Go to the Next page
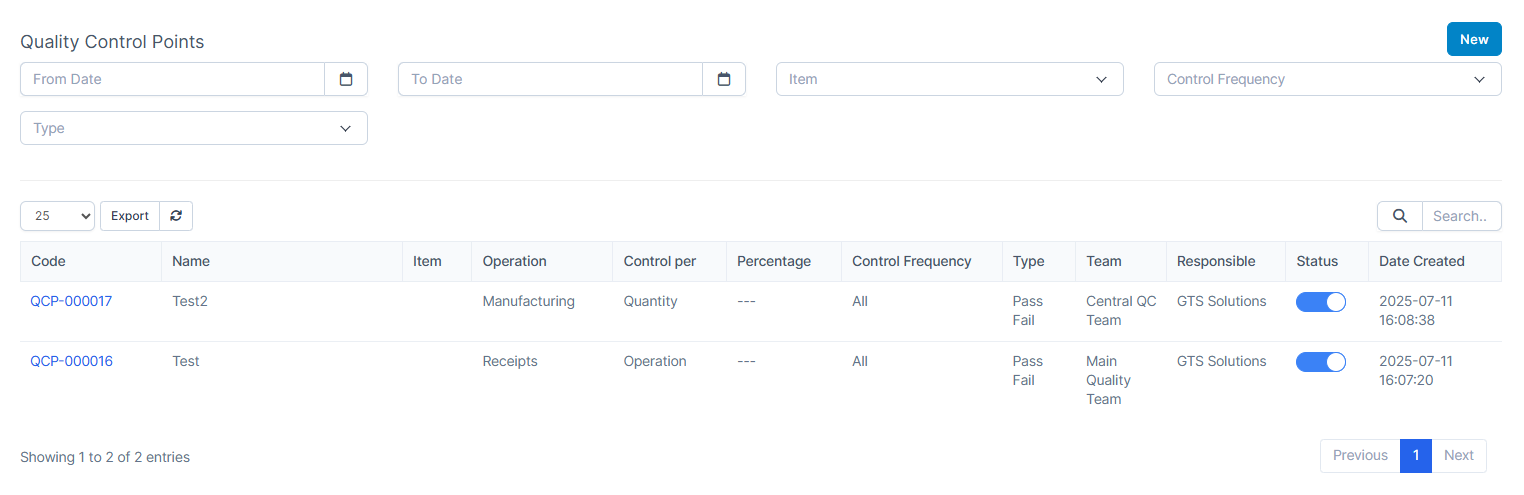 [x=1458, y=455]
